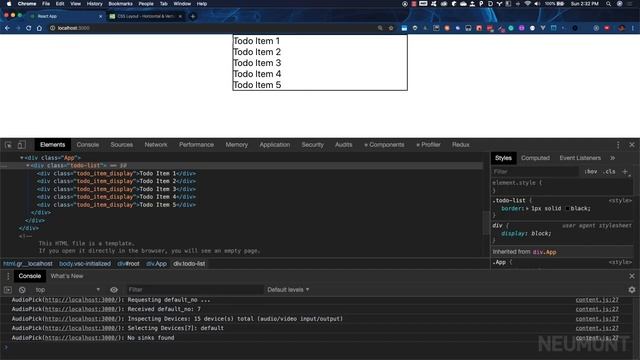Open the What's New drawer tab

click(67, 276)
